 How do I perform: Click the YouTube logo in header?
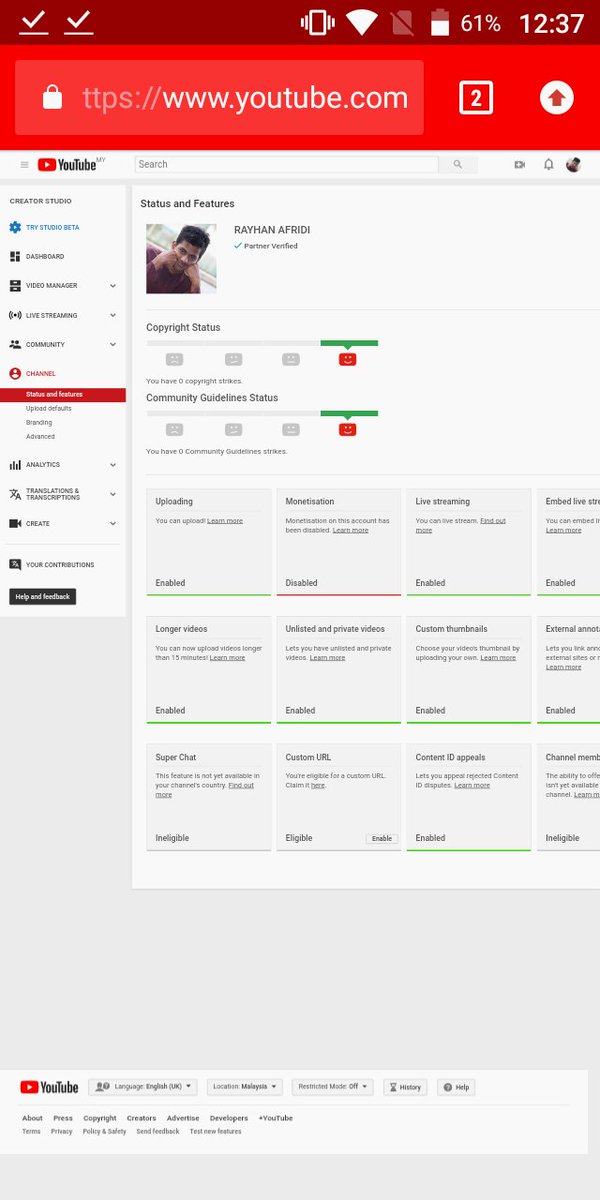67,165
